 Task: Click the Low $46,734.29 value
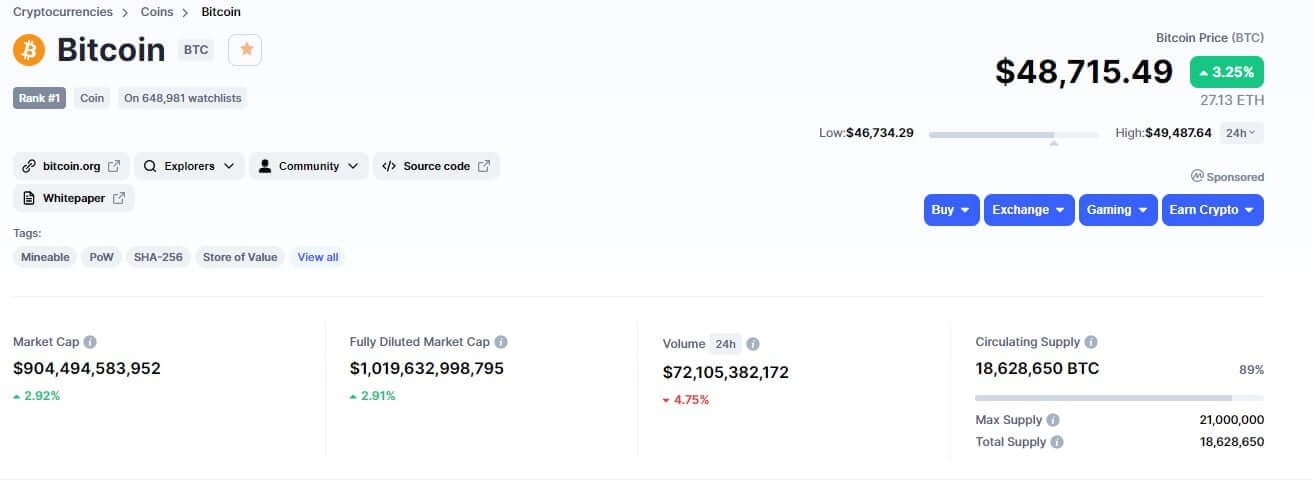880,133
